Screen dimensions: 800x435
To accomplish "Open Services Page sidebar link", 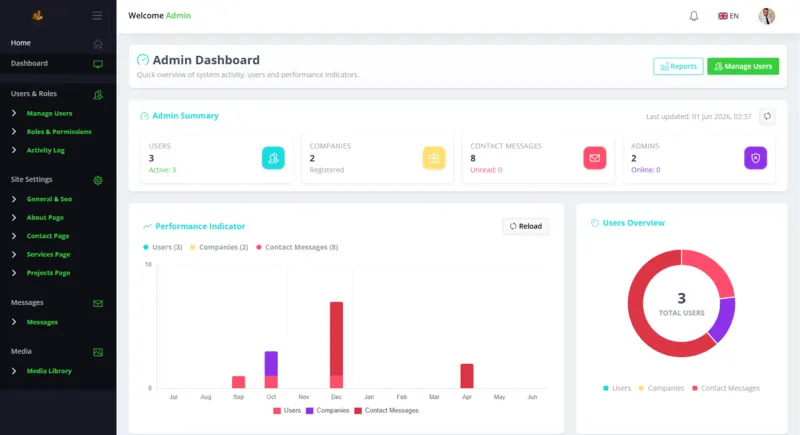I will tap(48, 254).
